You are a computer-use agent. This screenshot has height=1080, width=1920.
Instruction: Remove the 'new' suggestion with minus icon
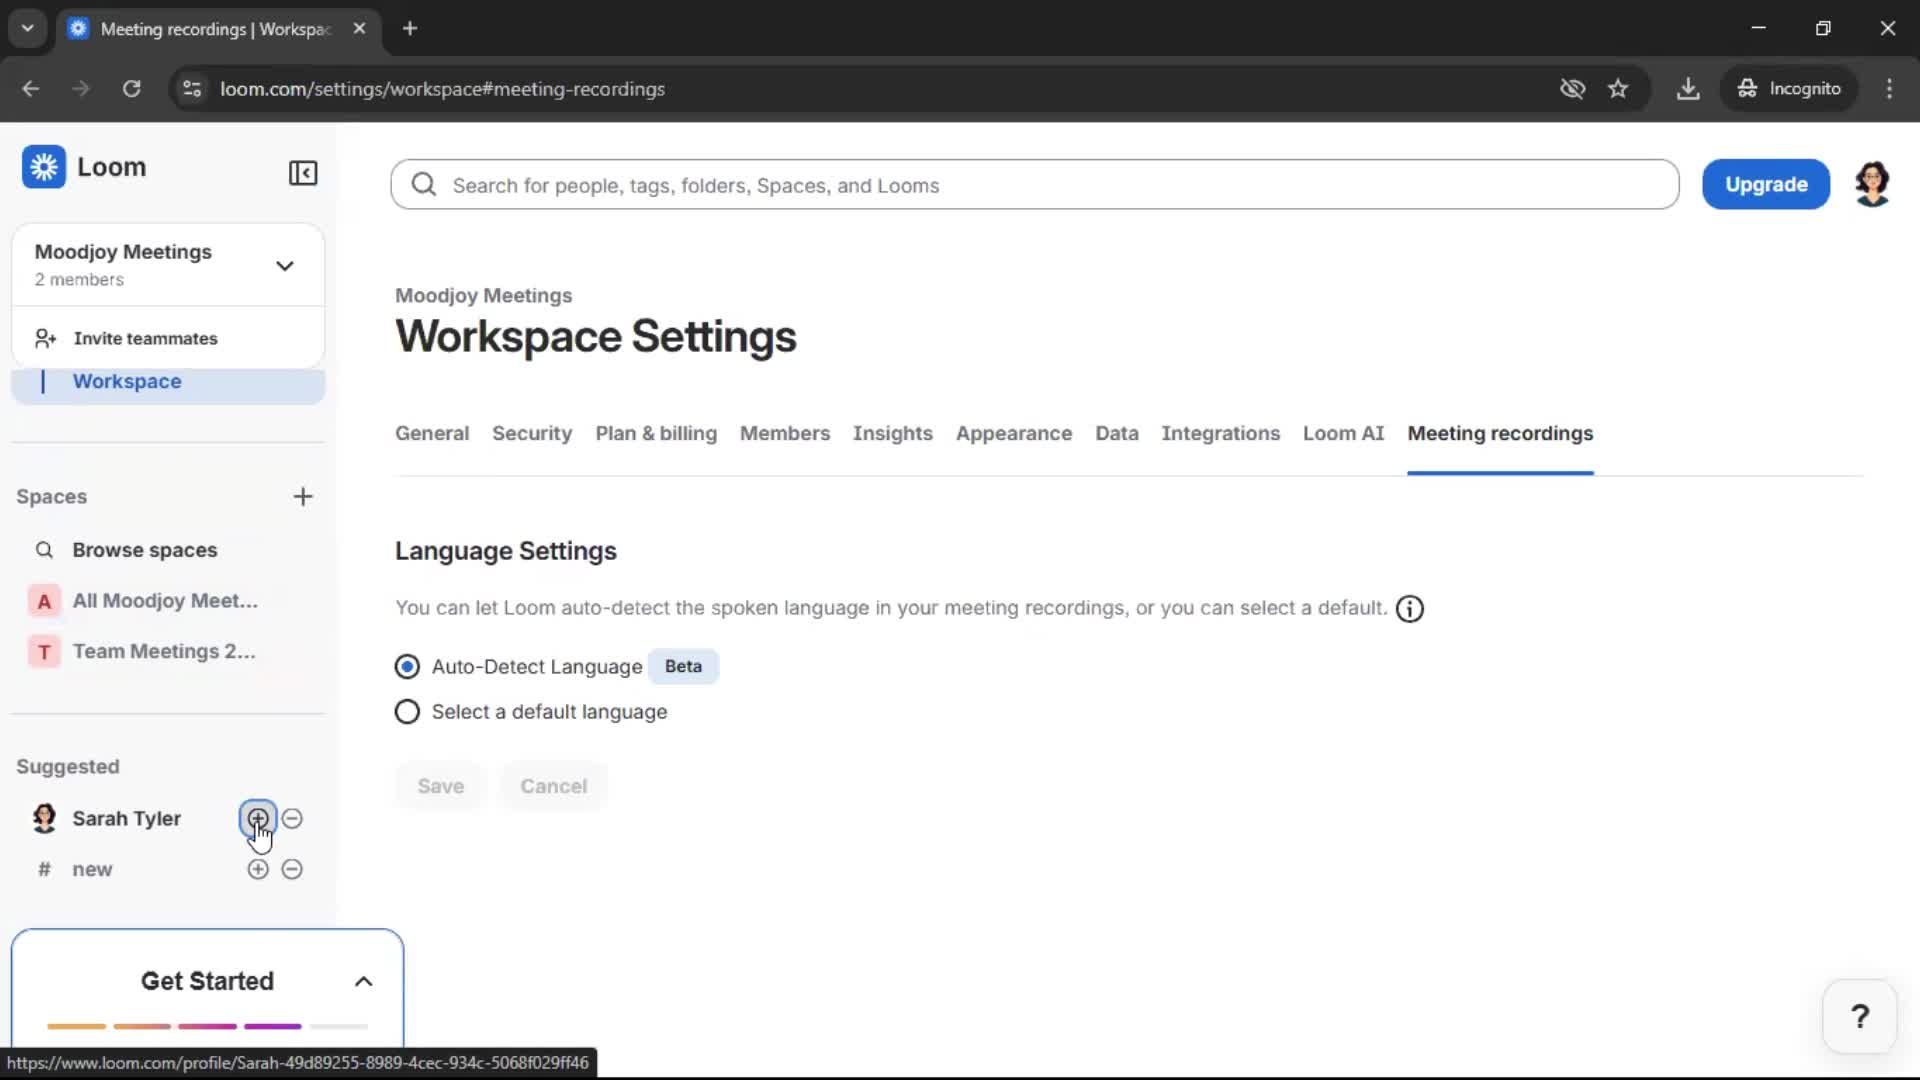click(292, 869)
